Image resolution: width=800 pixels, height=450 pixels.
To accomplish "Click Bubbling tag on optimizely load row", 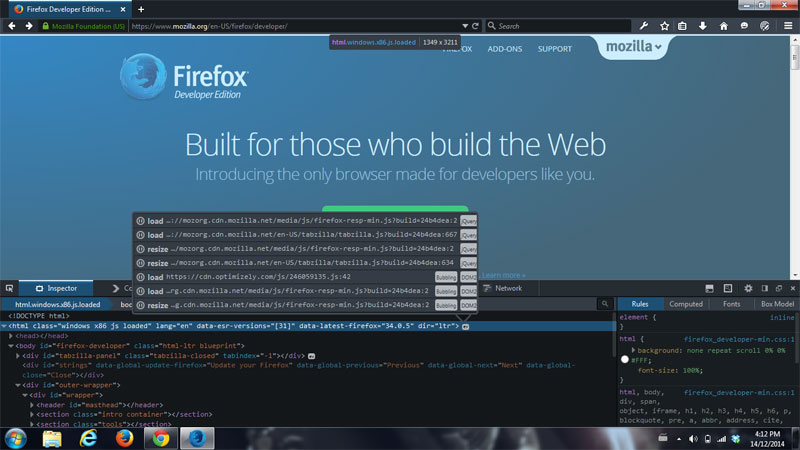I will click(446, 277).
